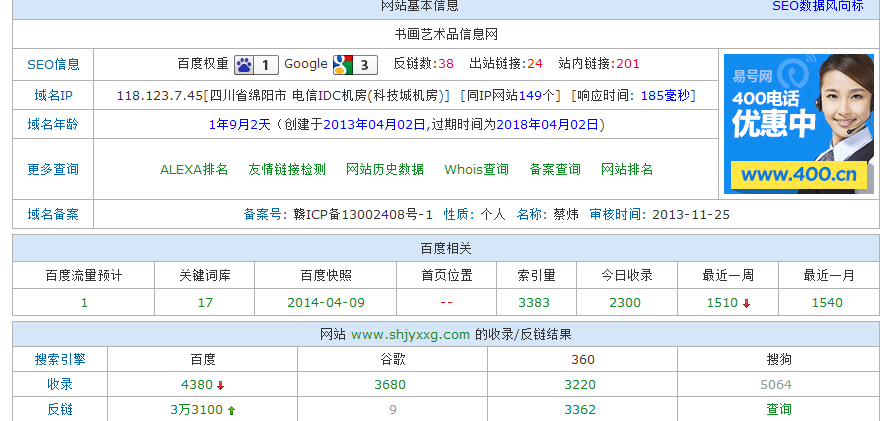Click red down arrow beside 4380
This screenshot has height=421, width=885.
[220, 385]
